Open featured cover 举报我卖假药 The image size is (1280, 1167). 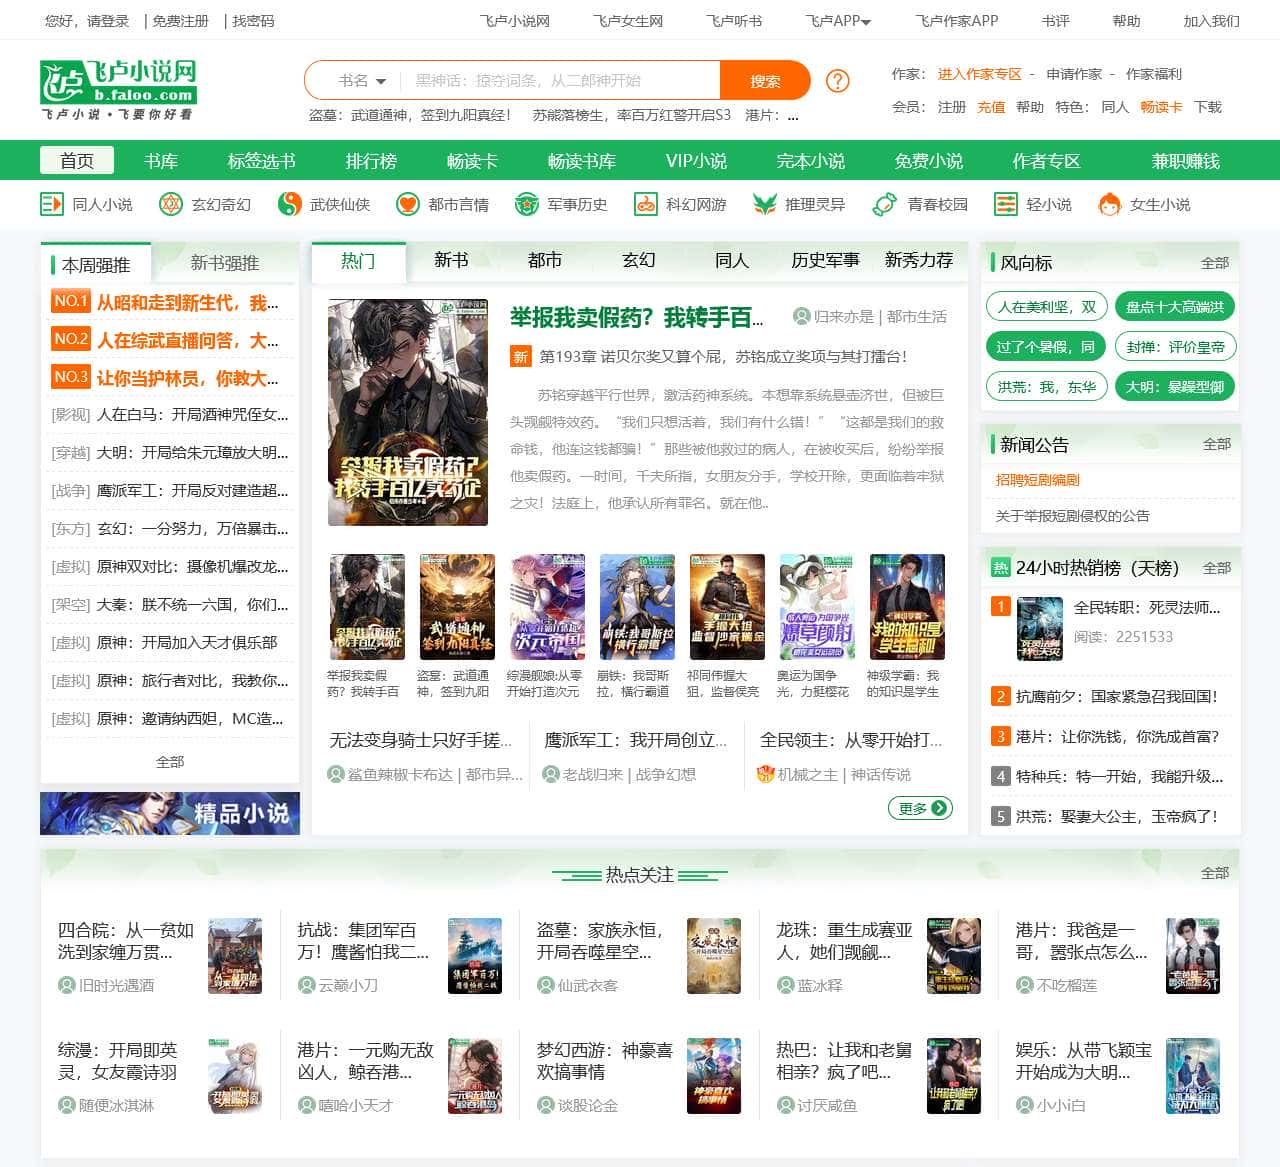[x=408, y=412]
